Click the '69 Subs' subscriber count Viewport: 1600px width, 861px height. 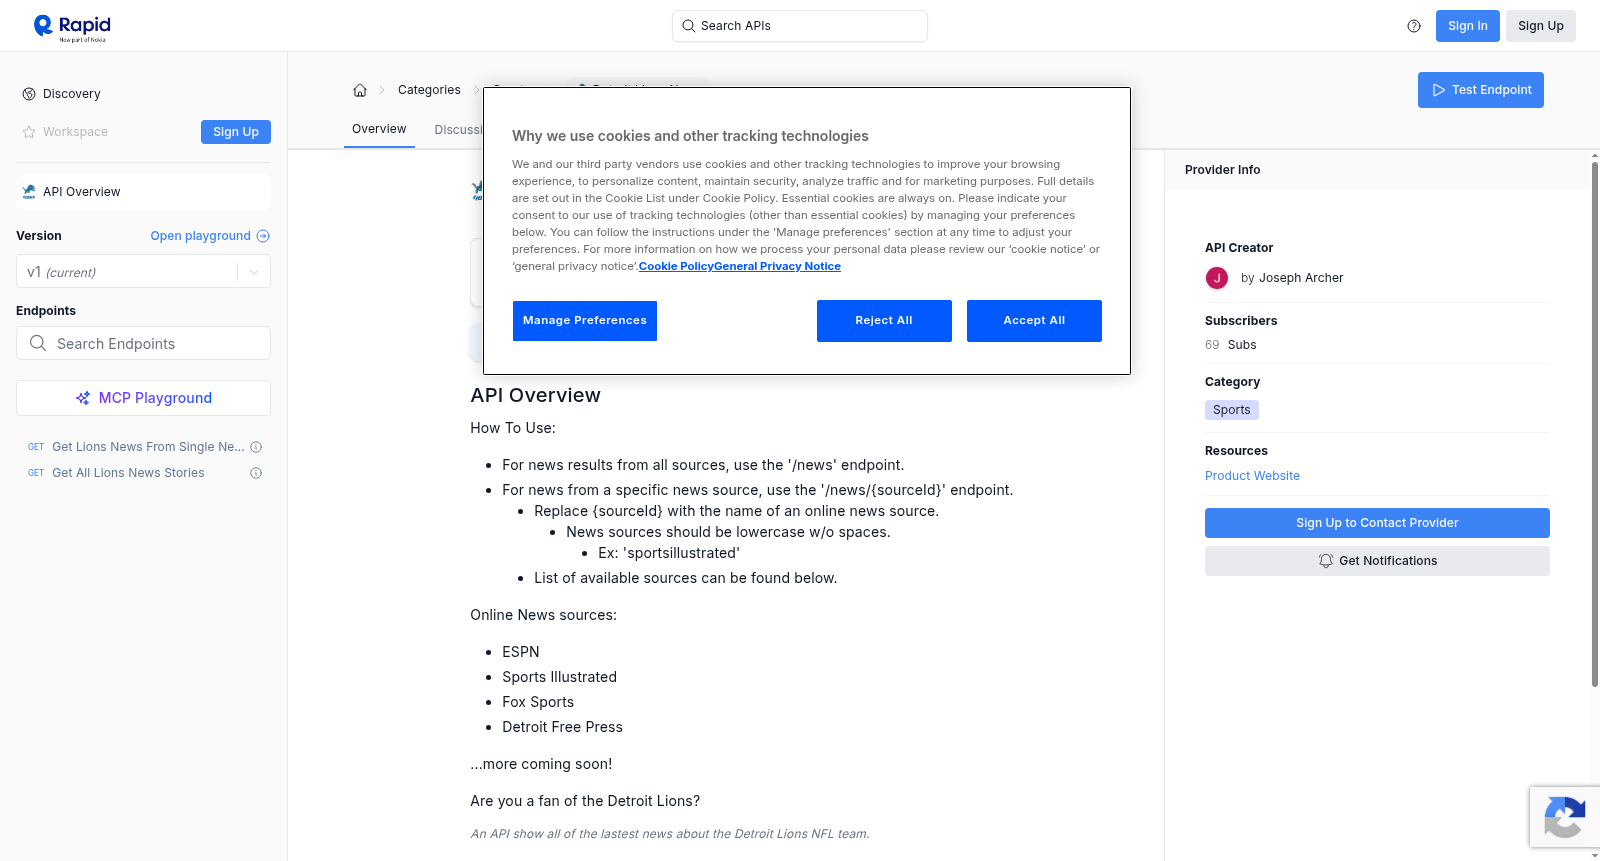click(x=1230, y=345)
